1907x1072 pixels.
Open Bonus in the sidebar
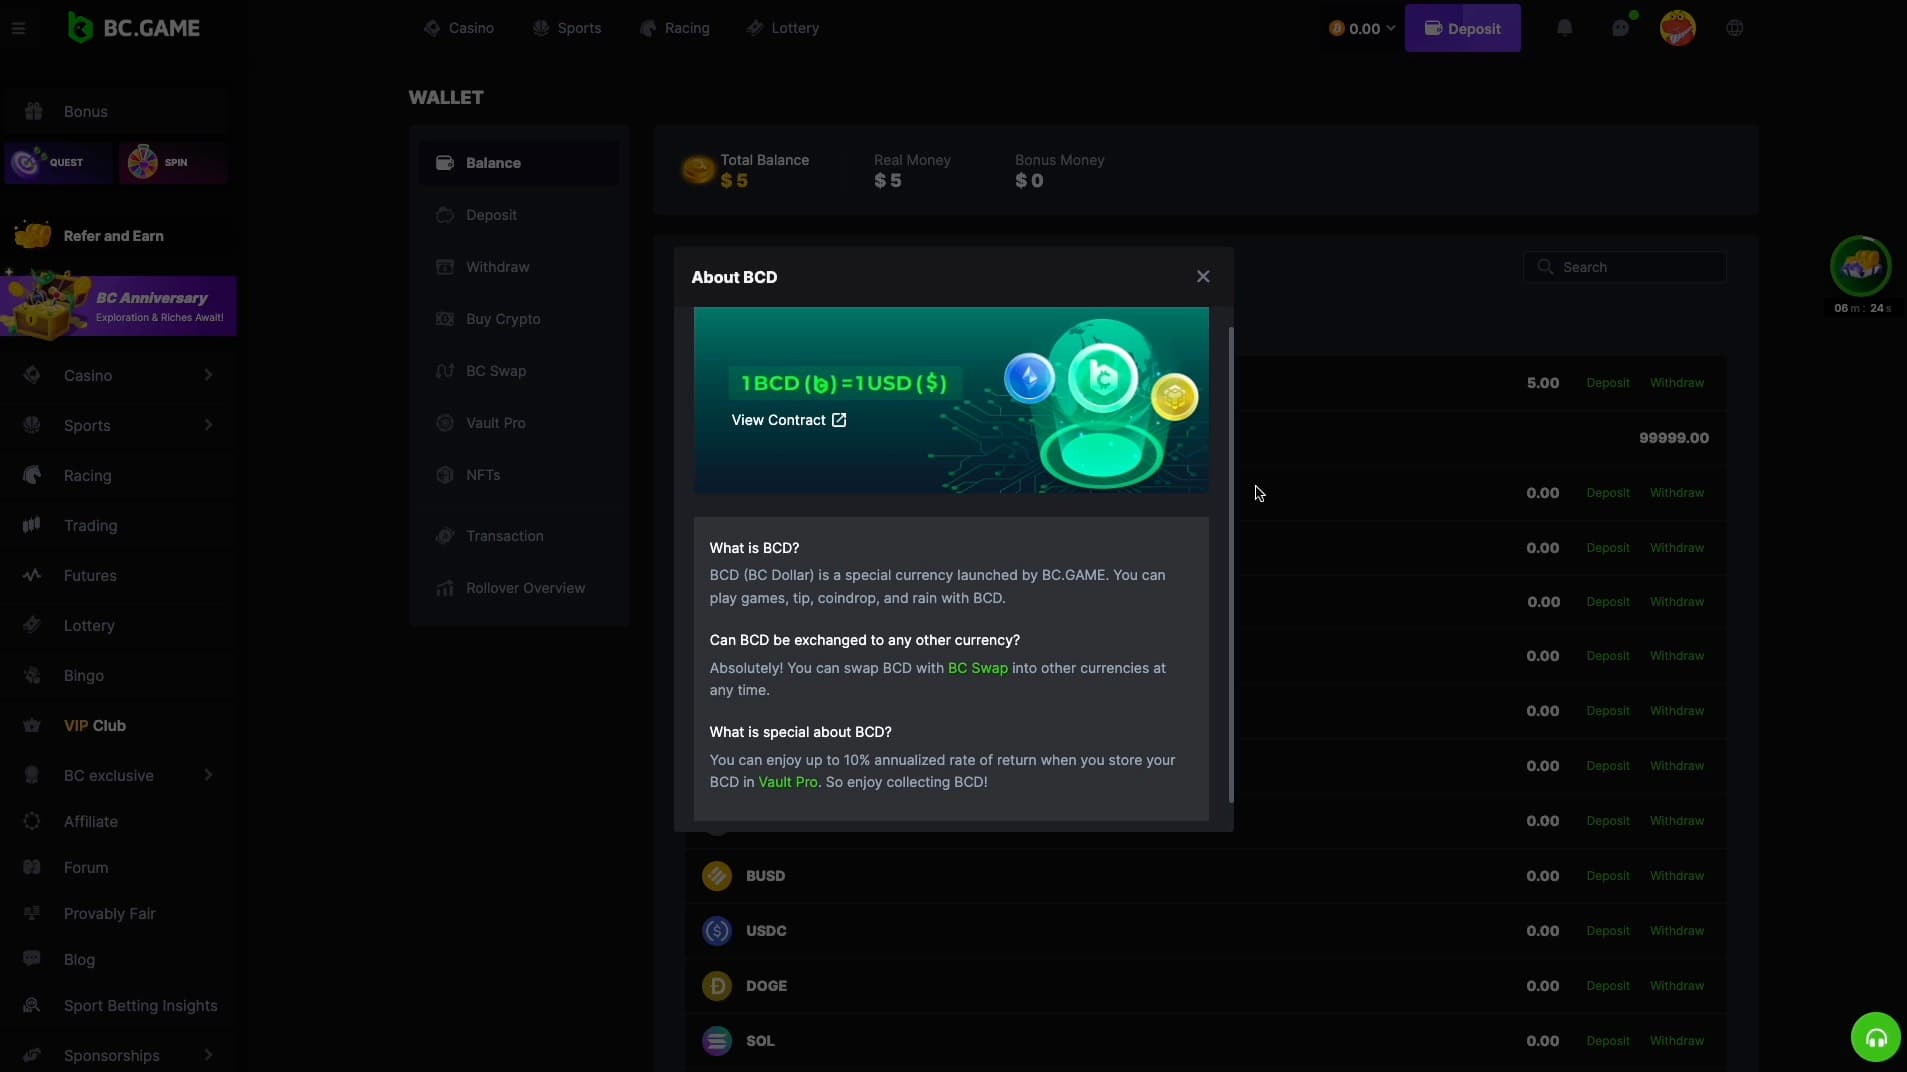(x=117, y=111)
